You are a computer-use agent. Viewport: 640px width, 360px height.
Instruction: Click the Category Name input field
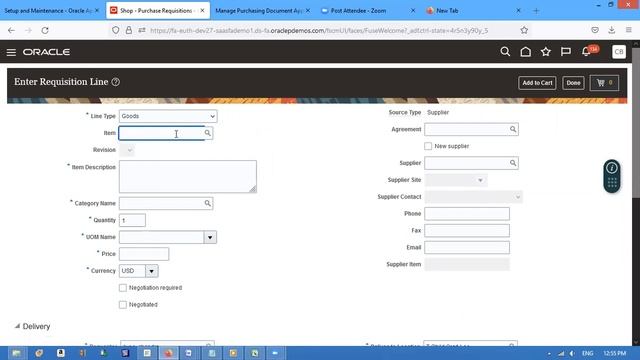coord(162,203)
